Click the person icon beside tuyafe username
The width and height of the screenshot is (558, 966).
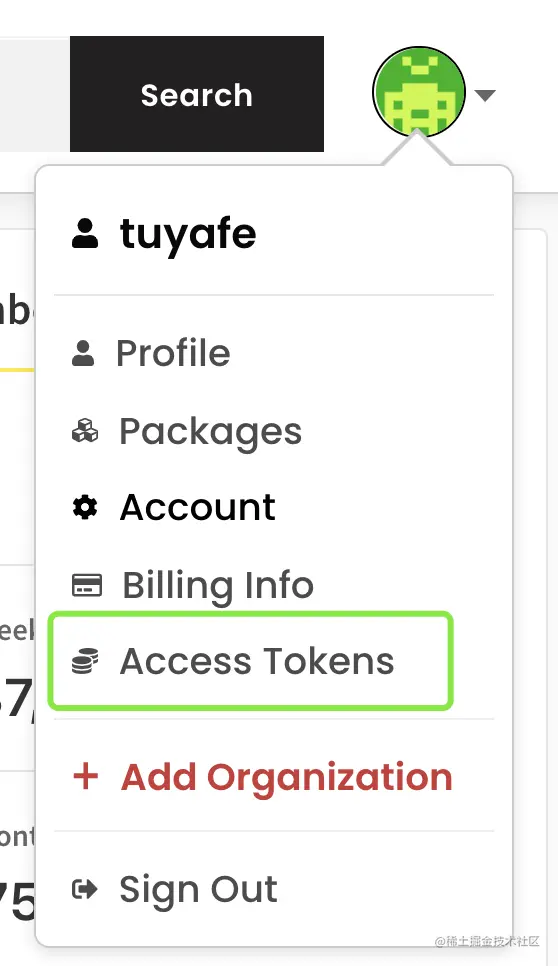84,233
